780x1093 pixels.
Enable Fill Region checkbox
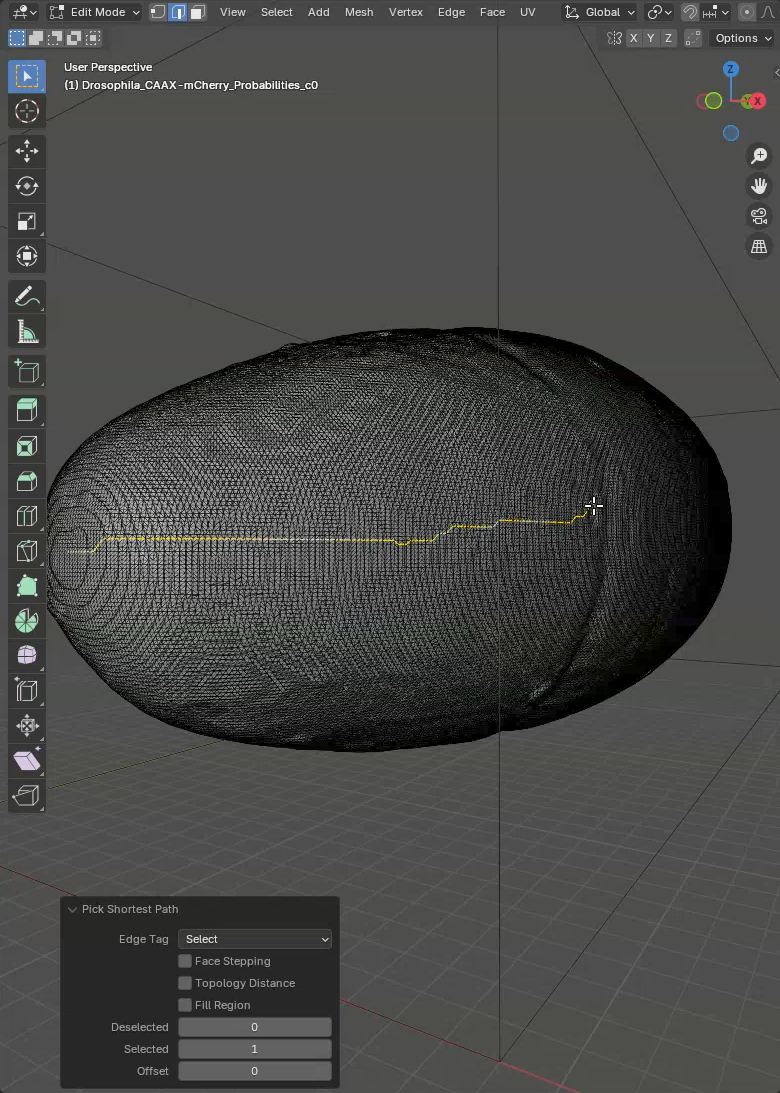(185, 1005)
